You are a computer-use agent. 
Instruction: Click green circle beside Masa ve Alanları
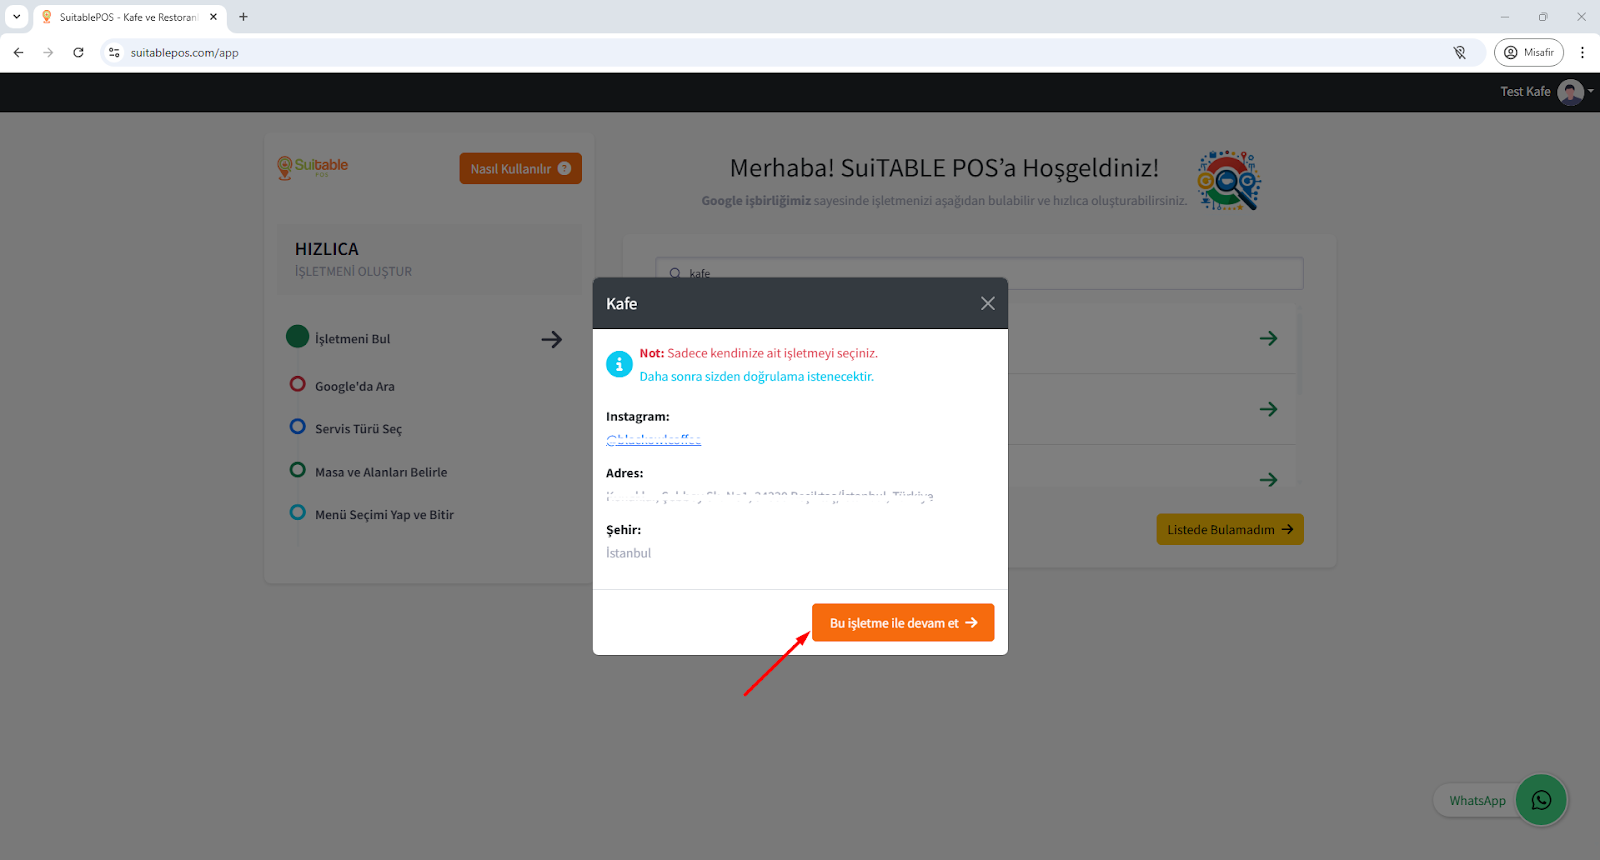297,470
